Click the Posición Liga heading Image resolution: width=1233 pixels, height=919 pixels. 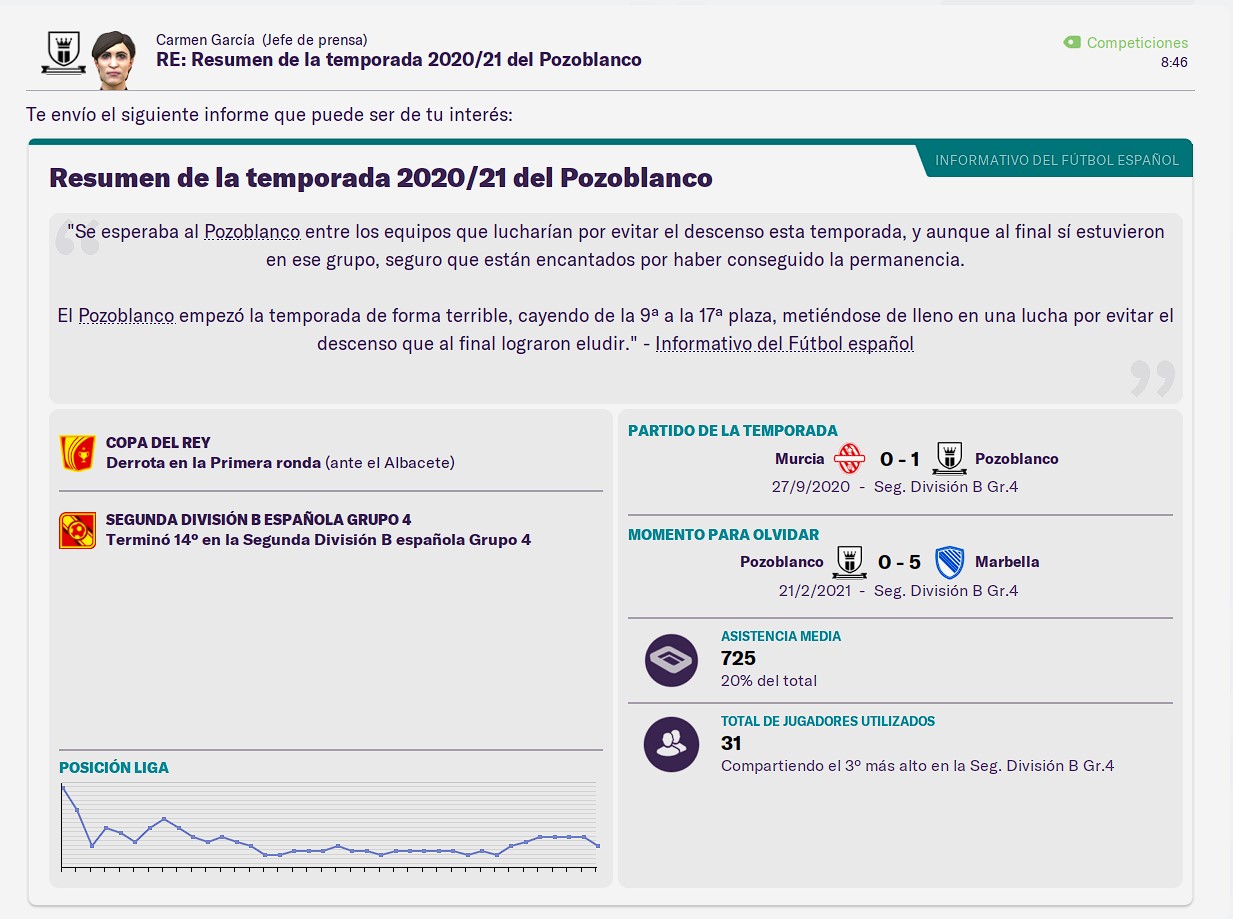point(114,768)
